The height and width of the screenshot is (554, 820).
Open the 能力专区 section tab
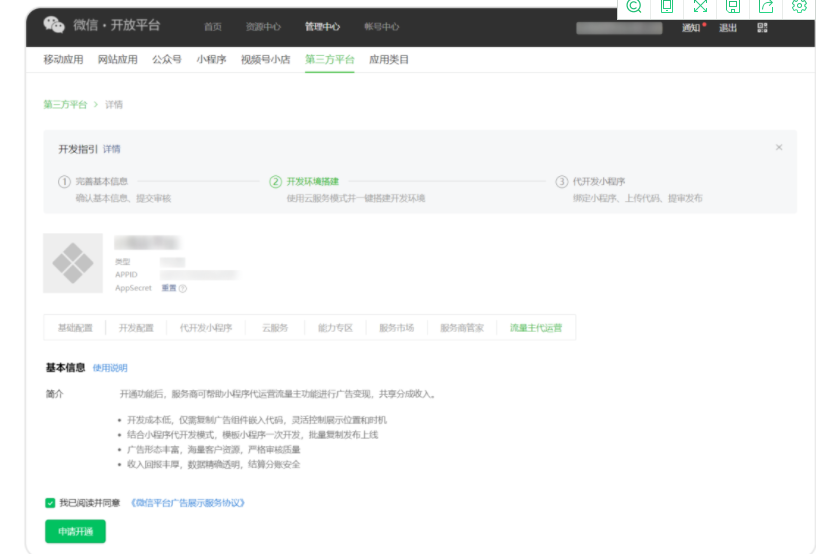335,328
